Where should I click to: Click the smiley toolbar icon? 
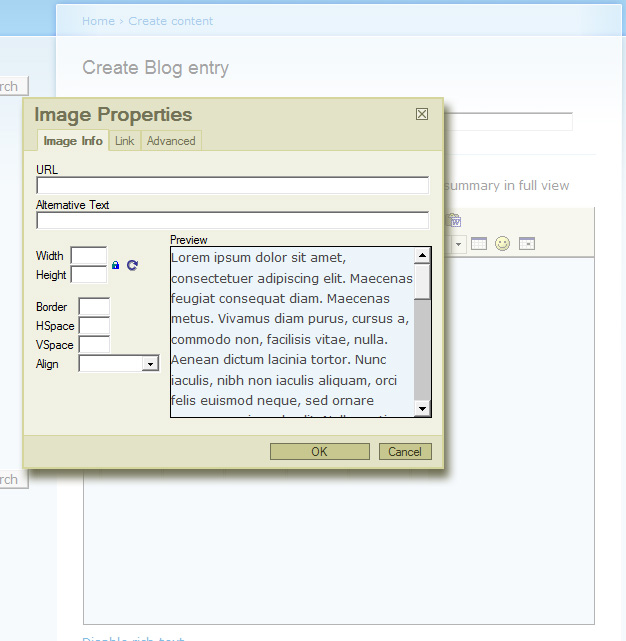tap(503, 244)
